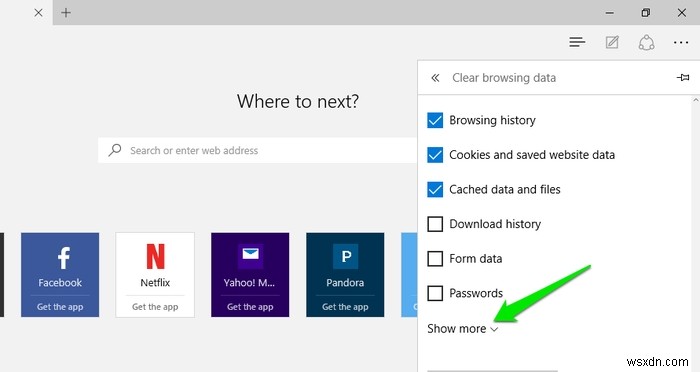Screen dimensions: 700x372
Task: Check the Passwords checkbox
Action: (x=435, y=293)
